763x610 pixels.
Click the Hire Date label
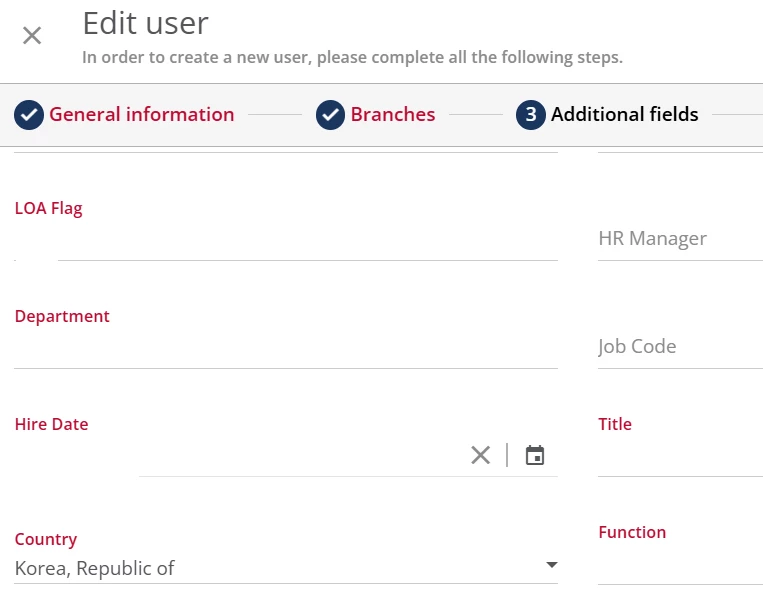(x=52, y=425)
